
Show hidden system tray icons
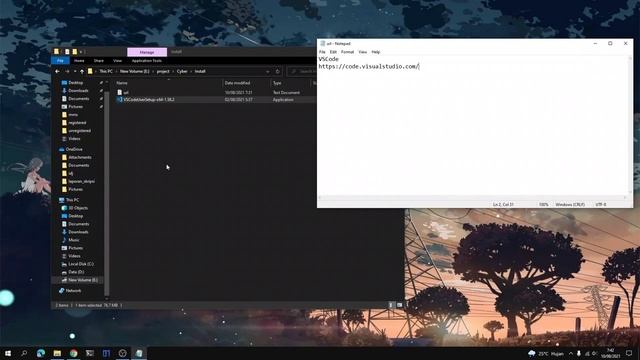coord(571,353)
